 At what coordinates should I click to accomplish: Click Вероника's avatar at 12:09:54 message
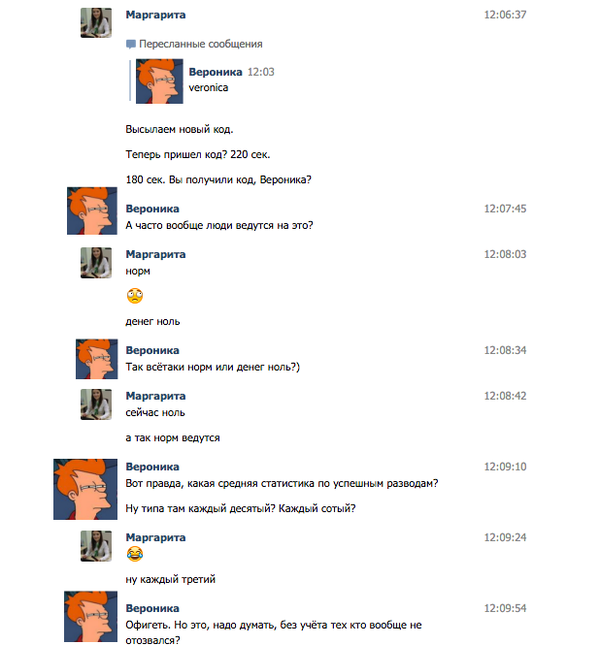[x=91, y=617]
